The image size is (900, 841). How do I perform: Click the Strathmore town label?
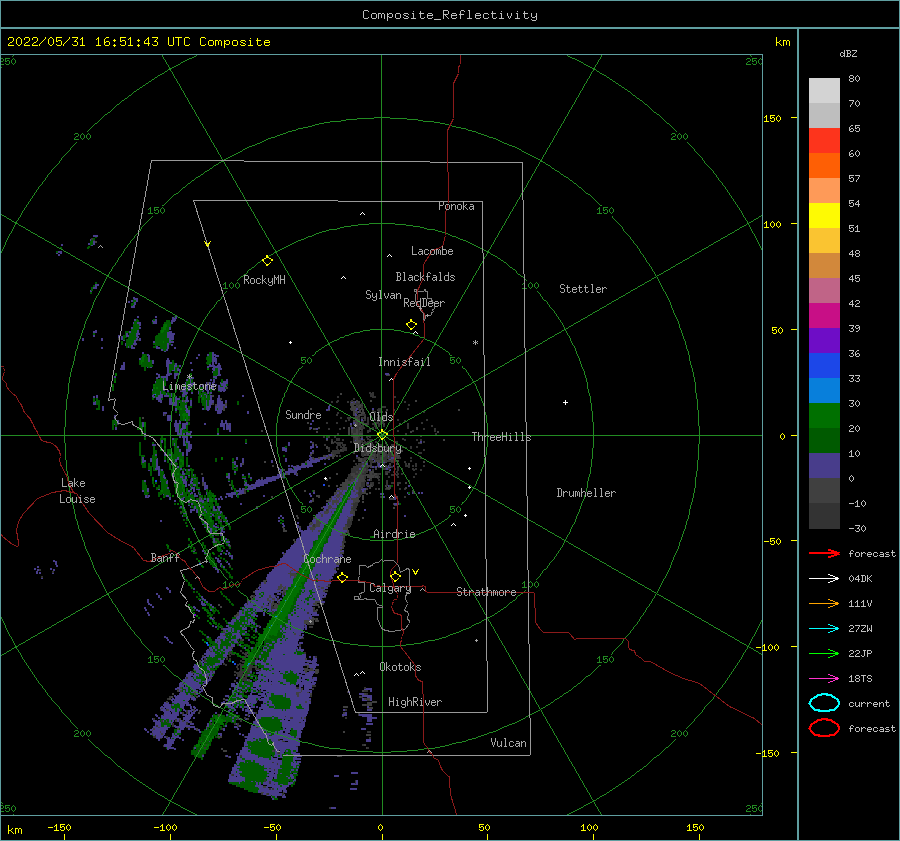click(x=486, y=592)
